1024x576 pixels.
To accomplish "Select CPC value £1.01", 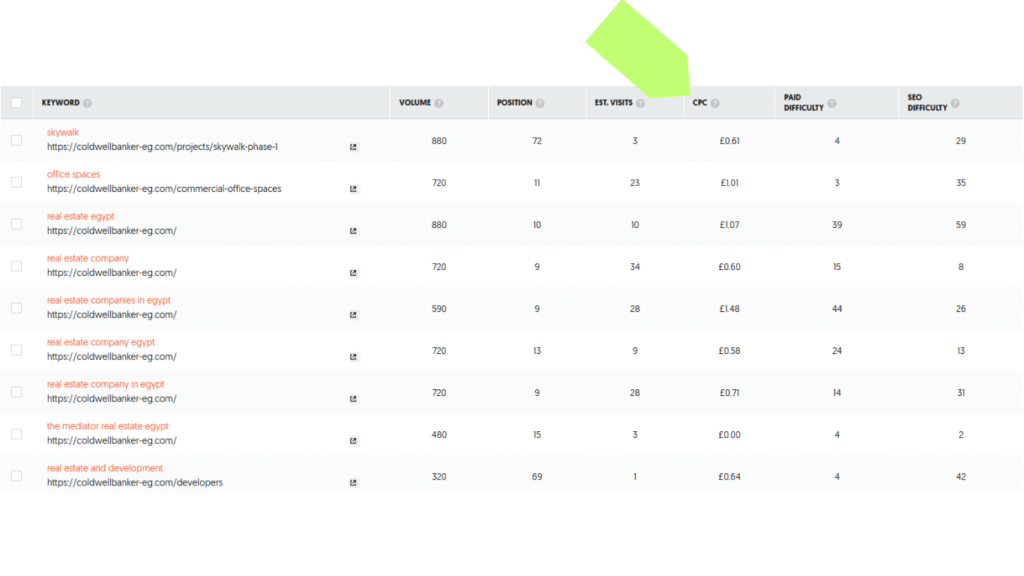I will [729, 183].
